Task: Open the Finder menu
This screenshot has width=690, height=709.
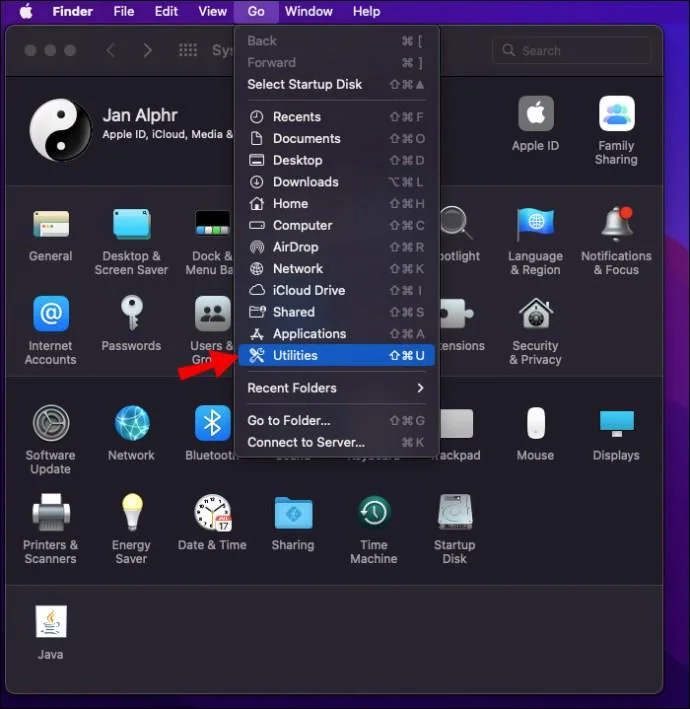Action: pyautogui.click(x=72, y=11)
